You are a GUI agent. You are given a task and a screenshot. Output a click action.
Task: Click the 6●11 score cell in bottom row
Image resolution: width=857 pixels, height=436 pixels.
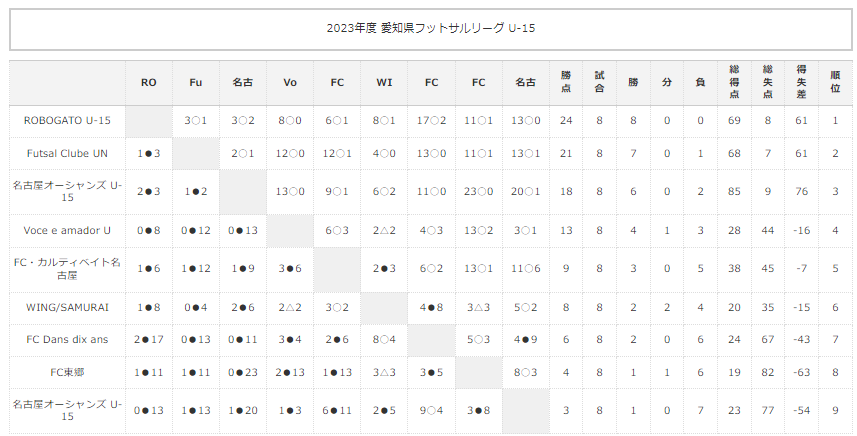click(x=337, y=411)
